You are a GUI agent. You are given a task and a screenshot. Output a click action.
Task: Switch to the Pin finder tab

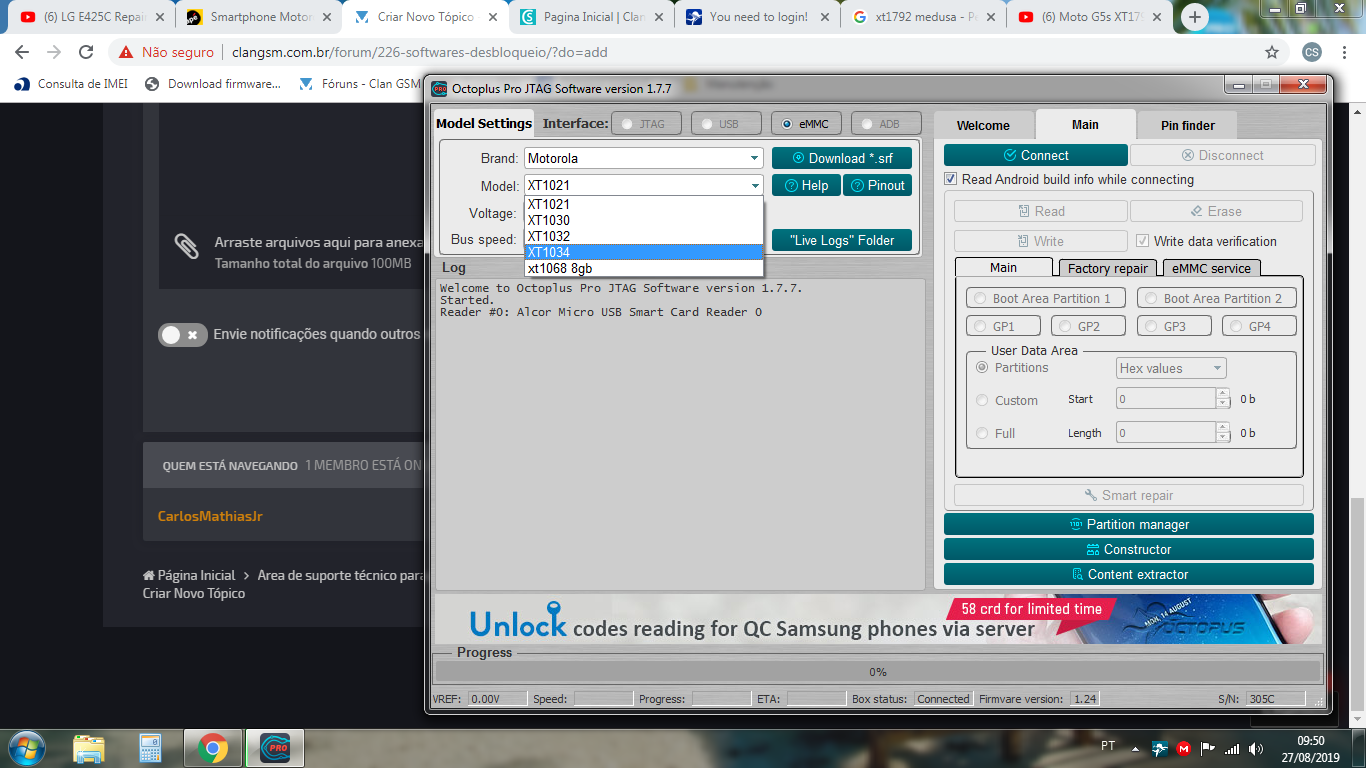(x=1187, y=125)
